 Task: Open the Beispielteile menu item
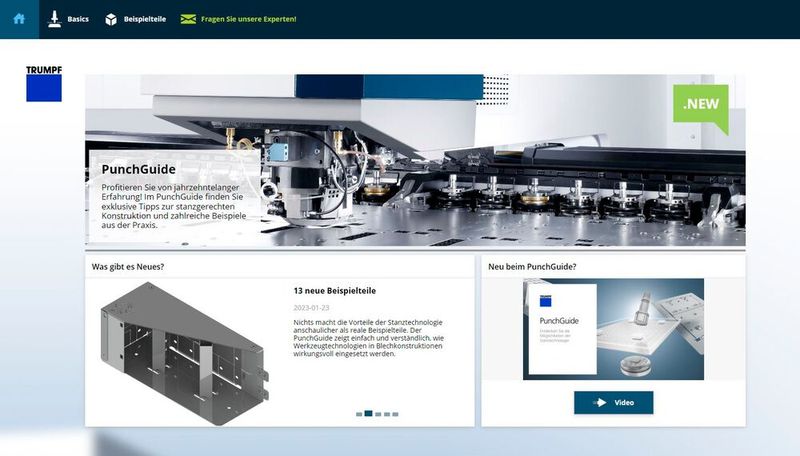click(x=135, y=19)
